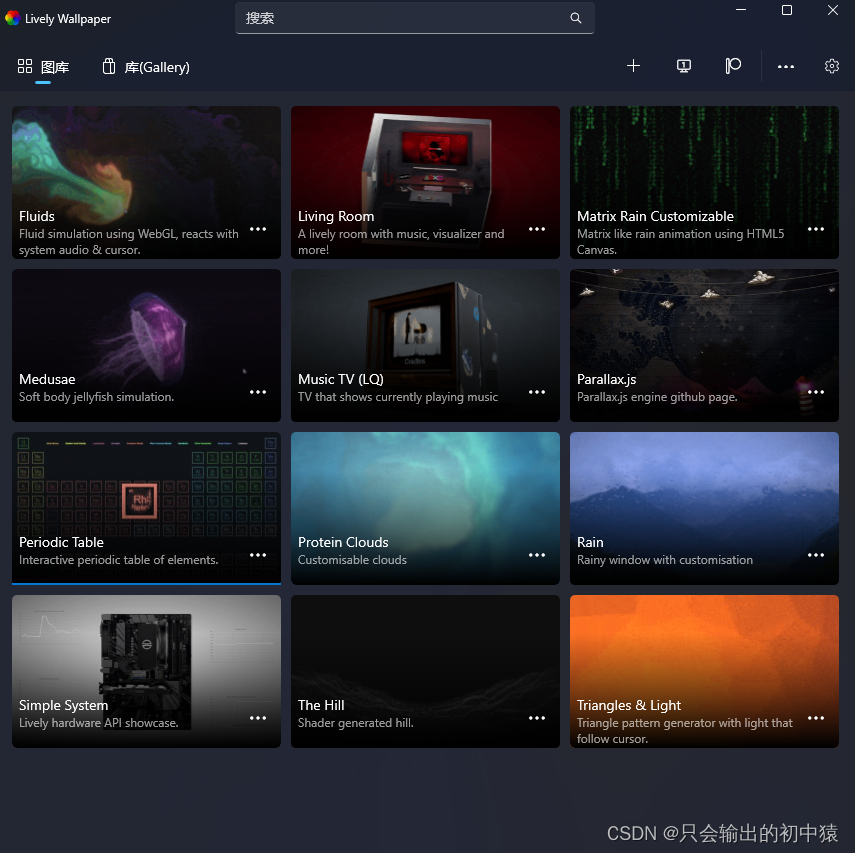The height and width of the screenshot is (853, 855).
Task: Select The Hill wallpaper thumbnail
Action: [x=425, y=671]
